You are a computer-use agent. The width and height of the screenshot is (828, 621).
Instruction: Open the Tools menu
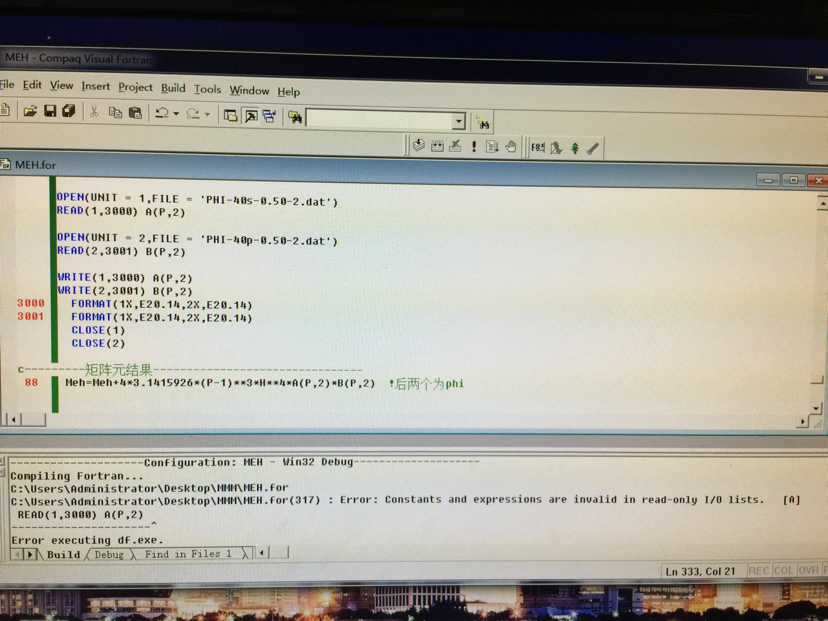208,89
